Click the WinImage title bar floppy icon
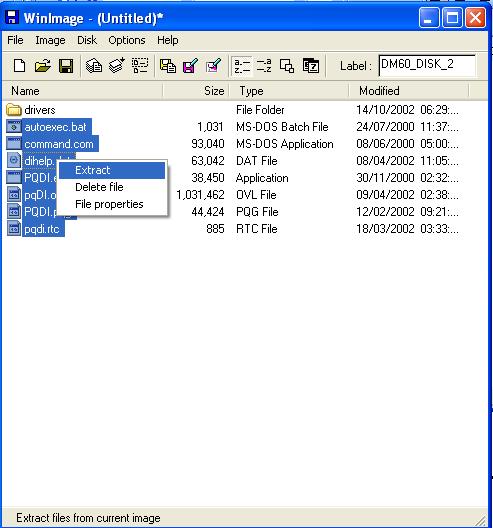493x528 pixels. click(x=12, y=18)
